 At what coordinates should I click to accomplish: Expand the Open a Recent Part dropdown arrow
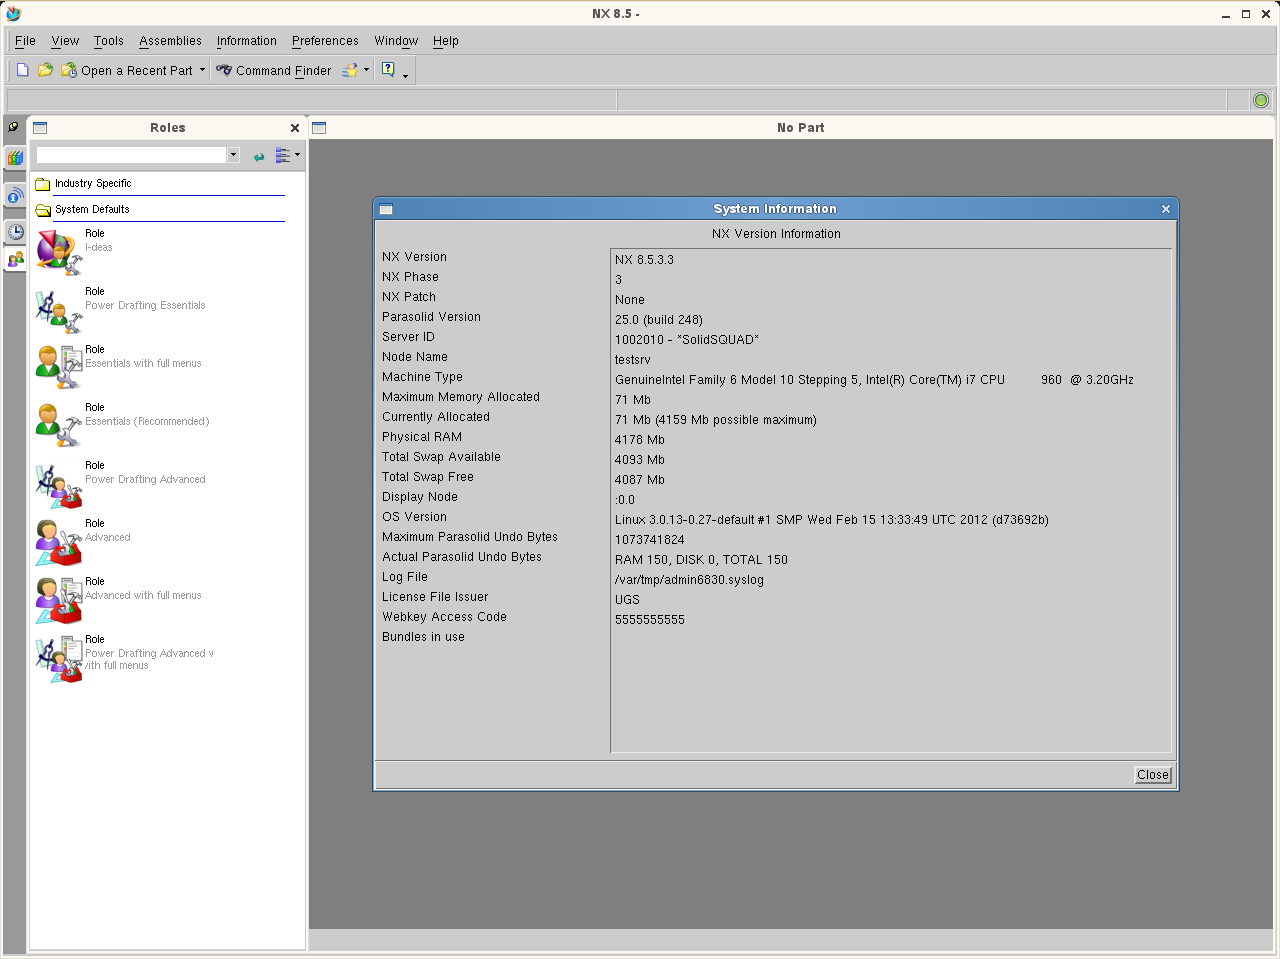pos(202,70)
